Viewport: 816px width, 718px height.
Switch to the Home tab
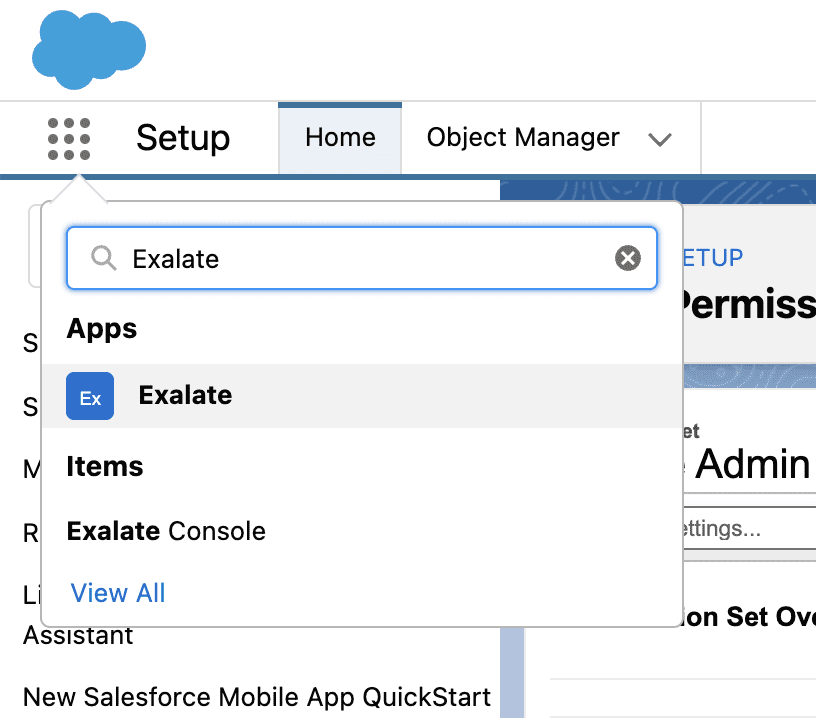tap(340, 138)
